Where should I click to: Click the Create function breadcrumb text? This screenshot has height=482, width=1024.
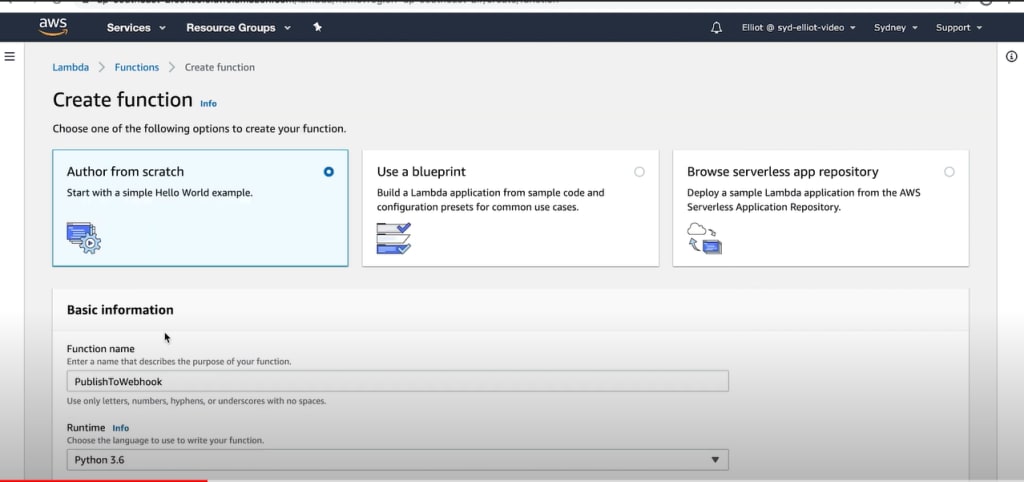click(x=219, y=67)
